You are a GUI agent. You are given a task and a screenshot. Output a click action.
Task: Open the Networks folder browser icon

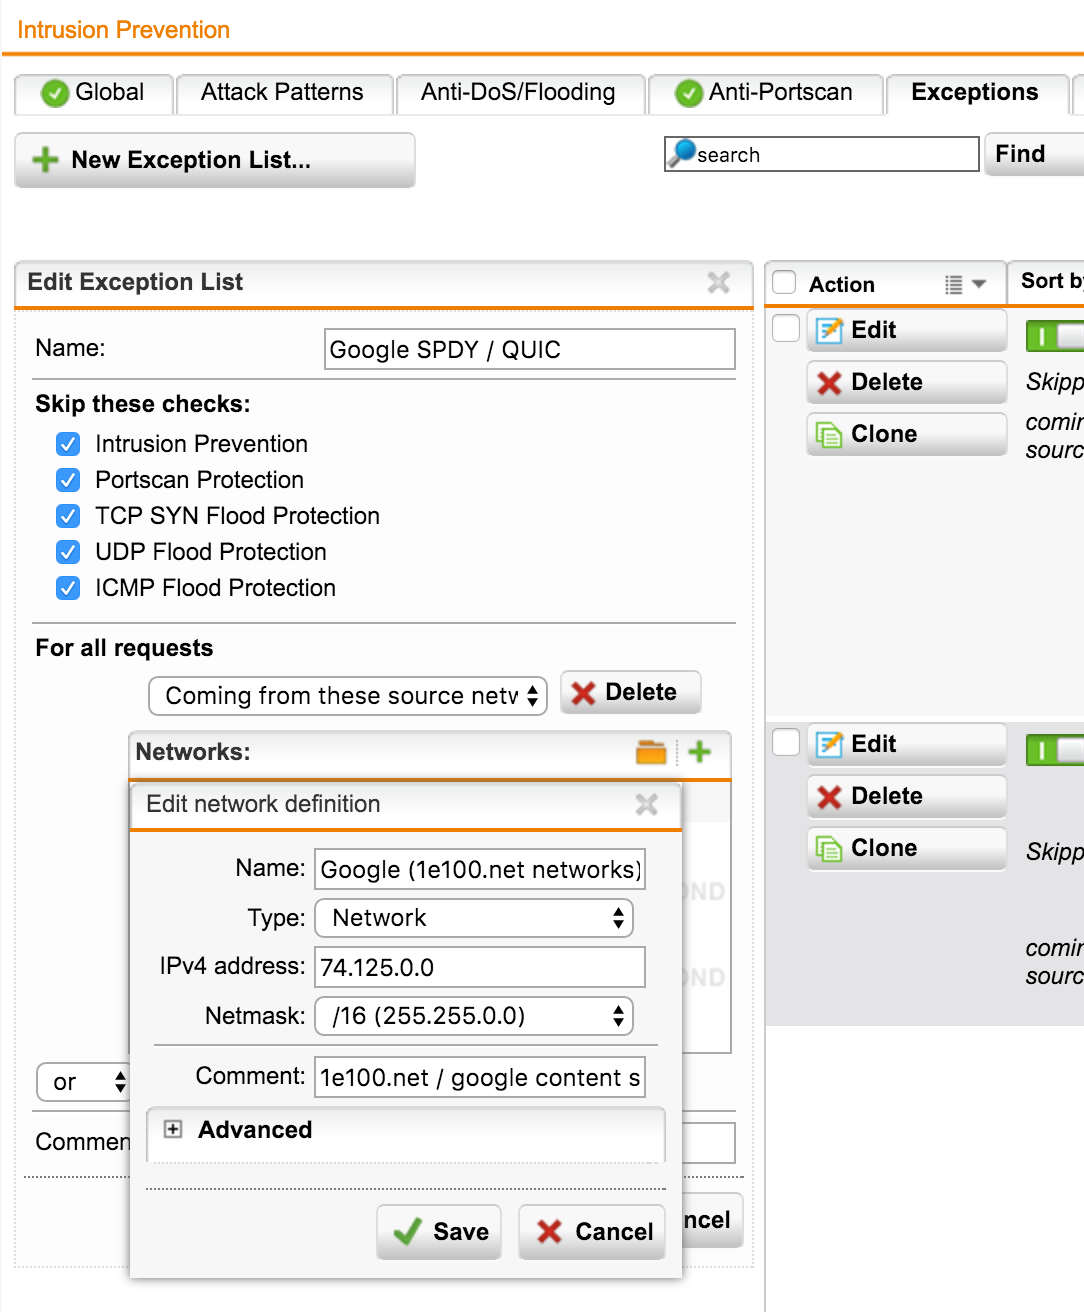coord(651,752)
